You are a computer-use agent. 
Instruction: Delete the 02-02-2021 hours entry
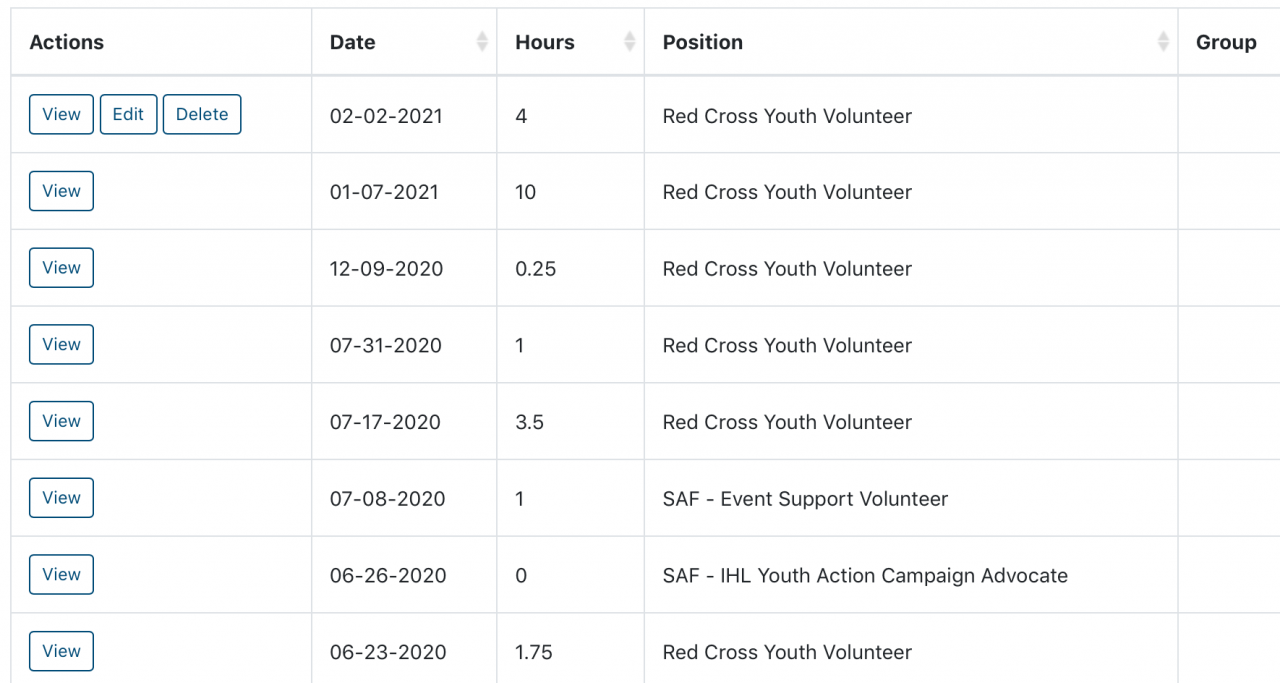click(202, 114)
